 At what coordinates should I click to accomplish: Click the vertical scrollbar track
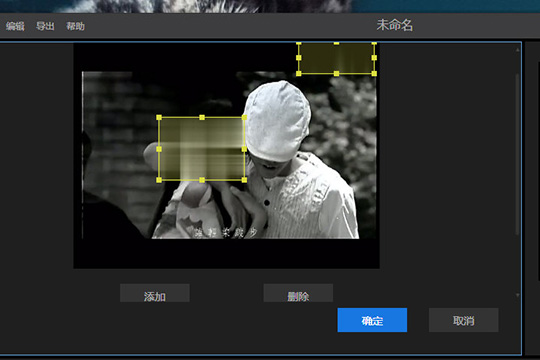point(518,154)
